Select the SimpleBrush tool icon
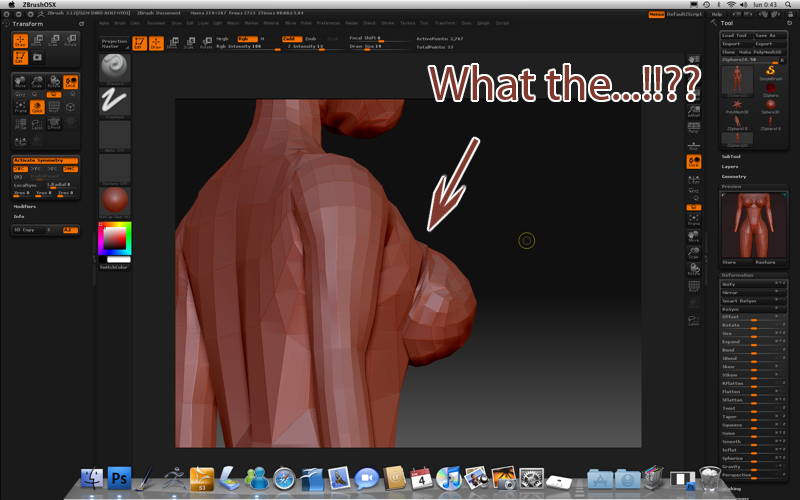This screenshot has height=500, width=800. (x=770, y=72)
